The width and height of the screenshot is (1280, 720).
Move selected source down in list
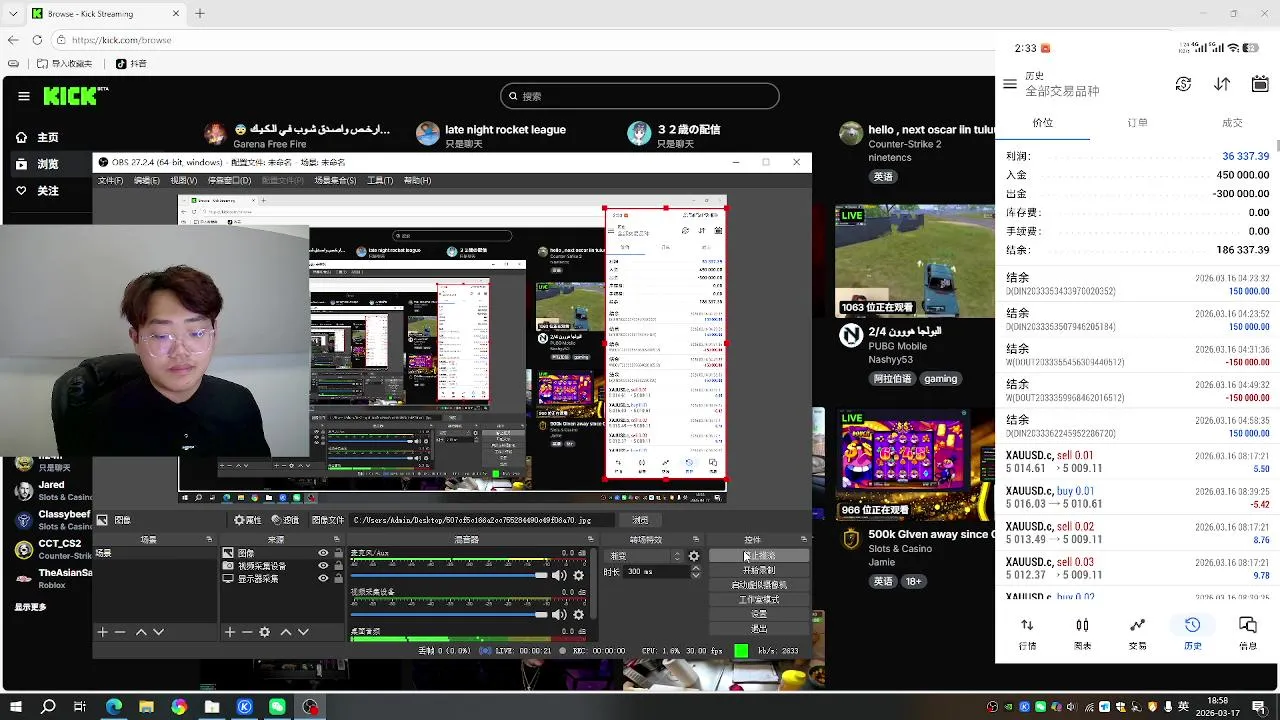coord(303,632)
